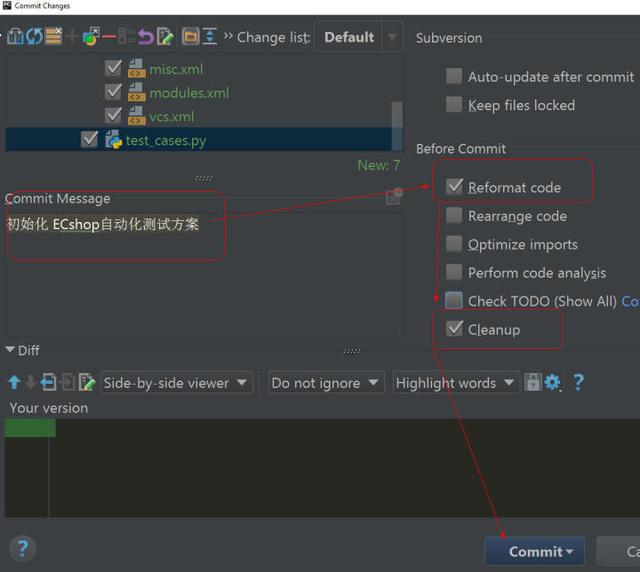Open the commit message history icon
The image size is (640, 572).
(394, 198)
